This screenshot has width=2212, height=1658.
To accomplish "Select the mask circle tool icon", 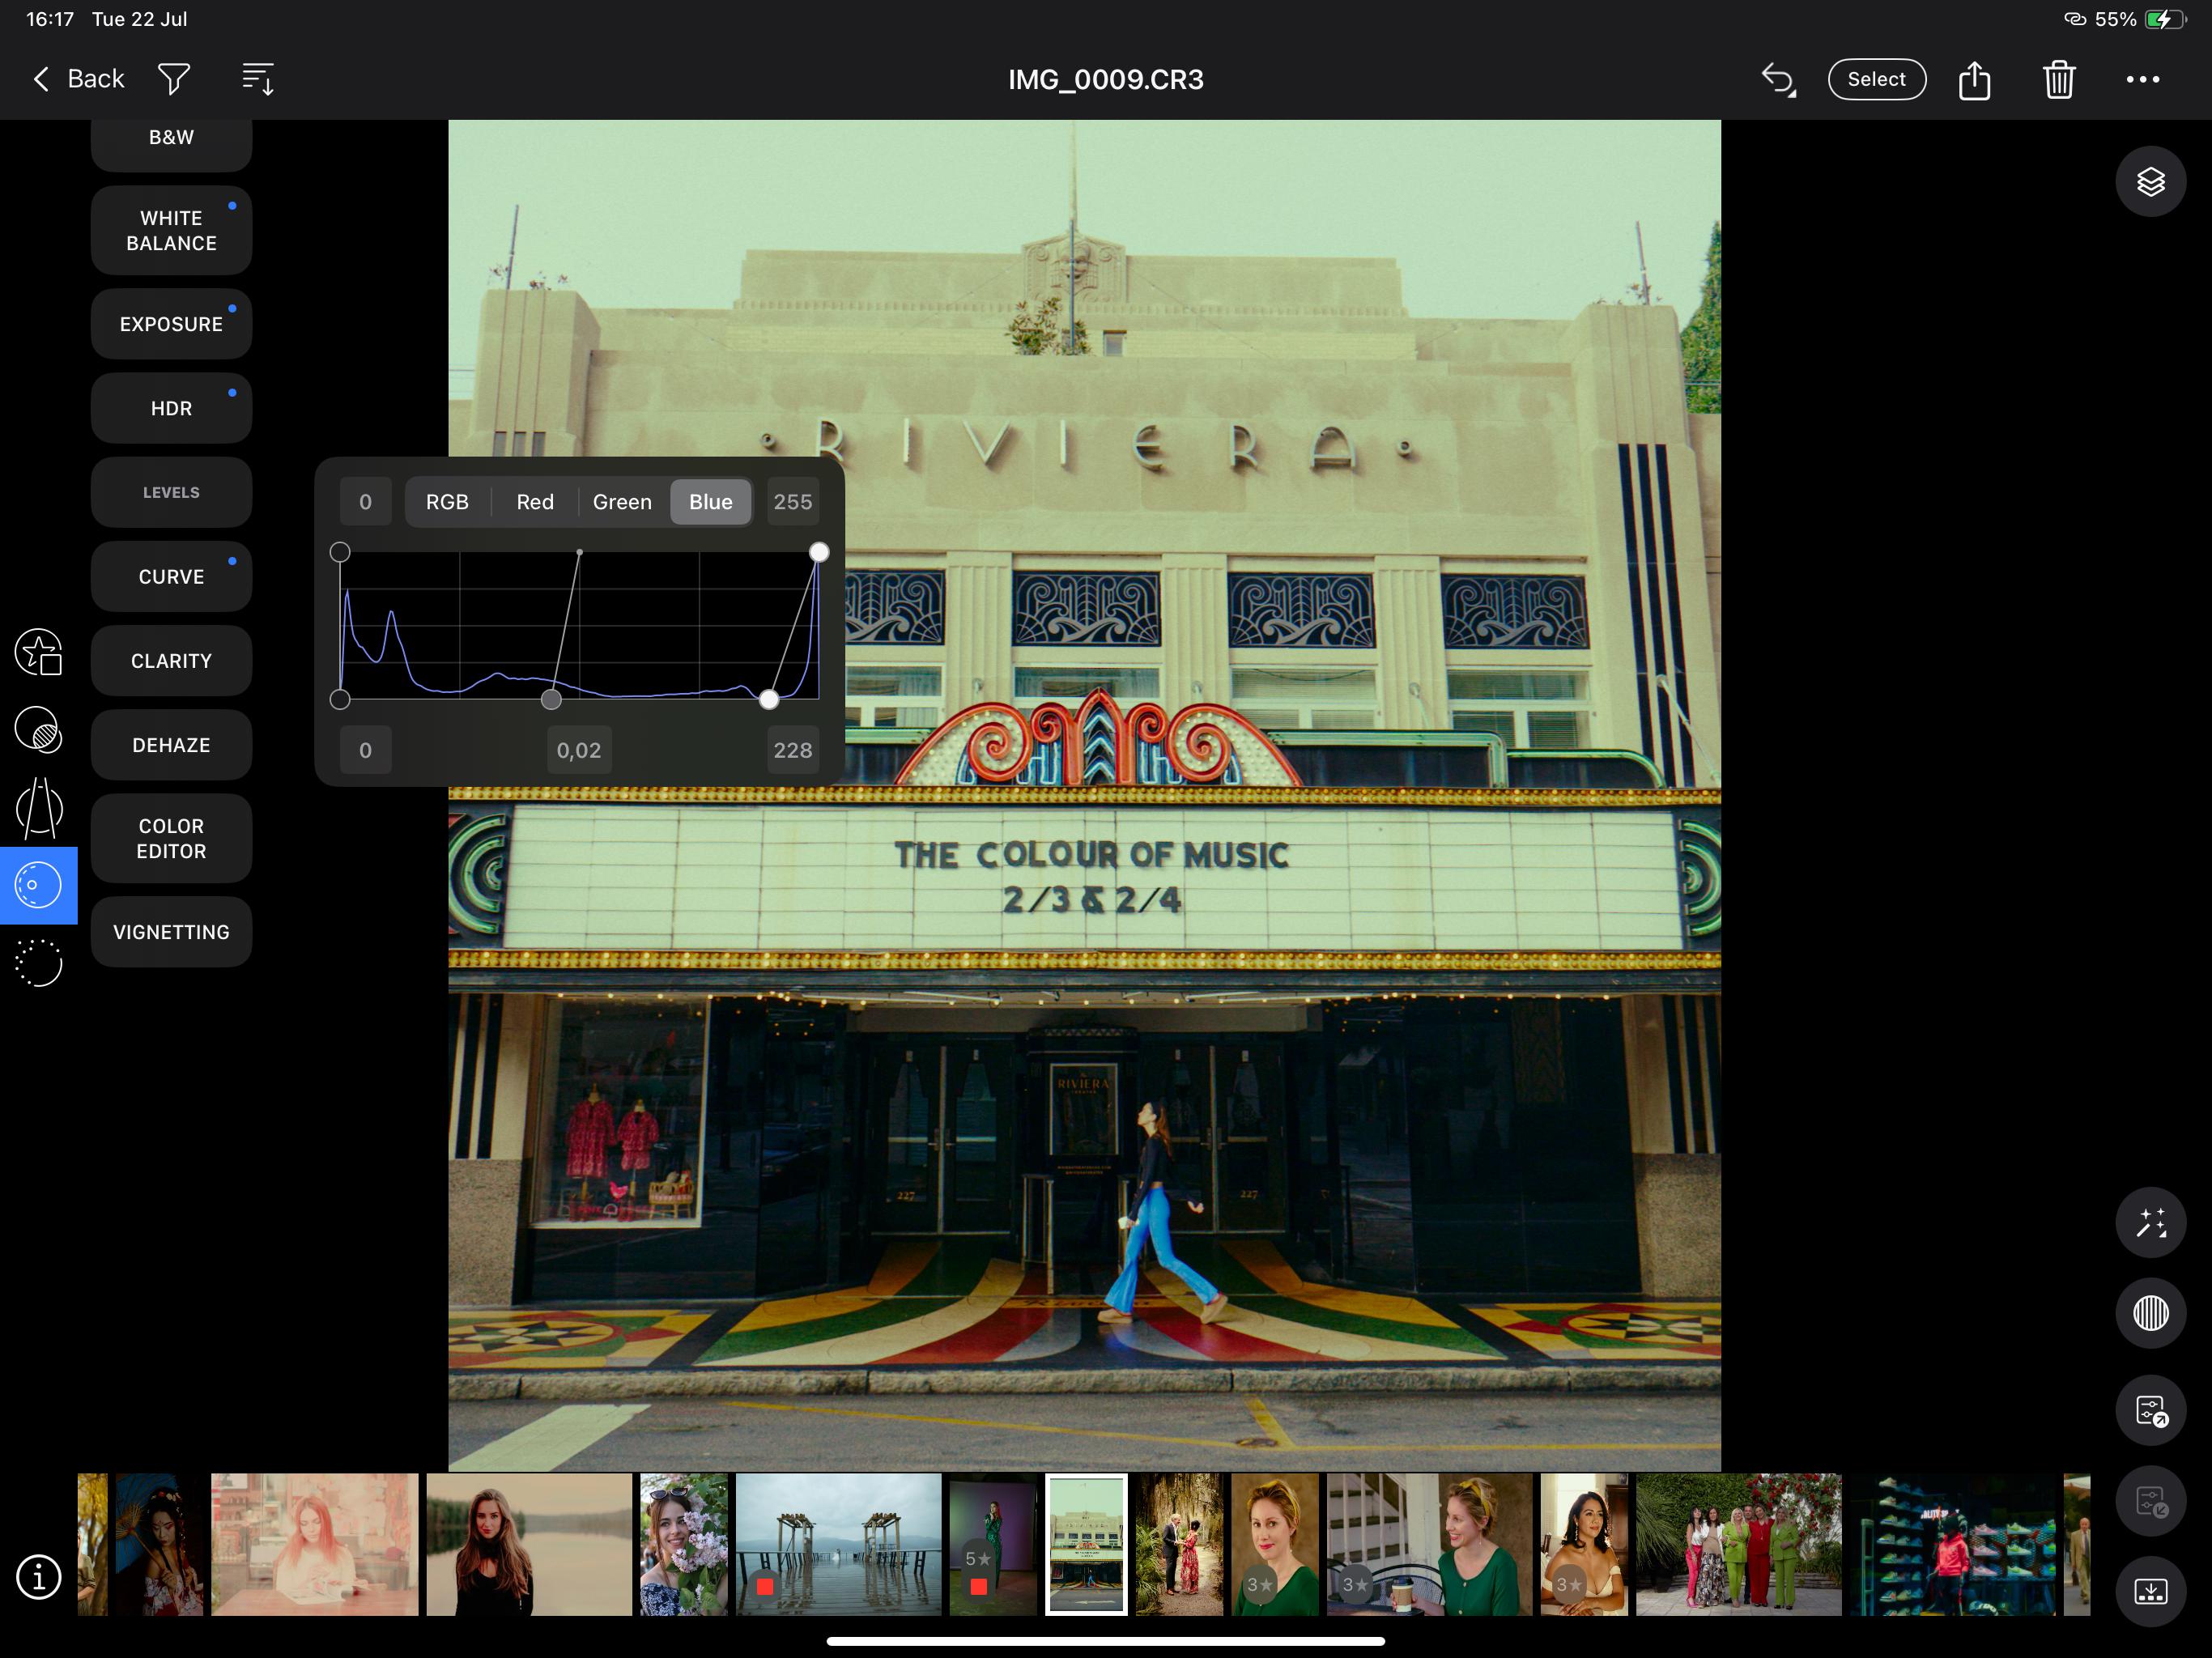I will click(x=39, y=729).
